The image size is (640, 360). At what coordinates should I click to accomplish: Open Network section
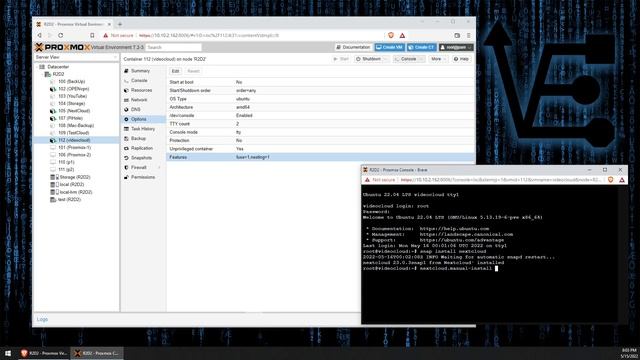coord(139,100)
